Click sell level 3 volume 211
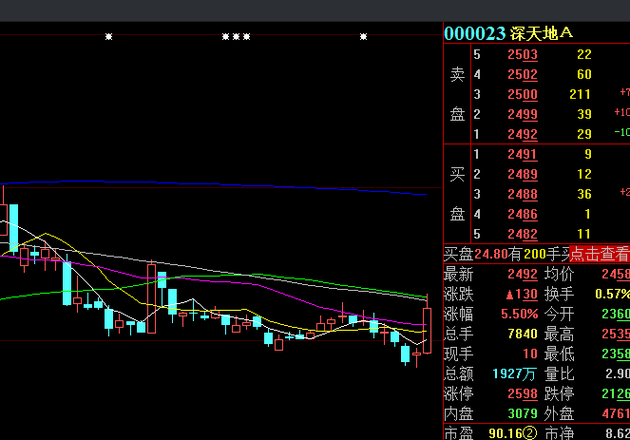The image size is (630, 440). pyautogui.click(x=580, y=94)
